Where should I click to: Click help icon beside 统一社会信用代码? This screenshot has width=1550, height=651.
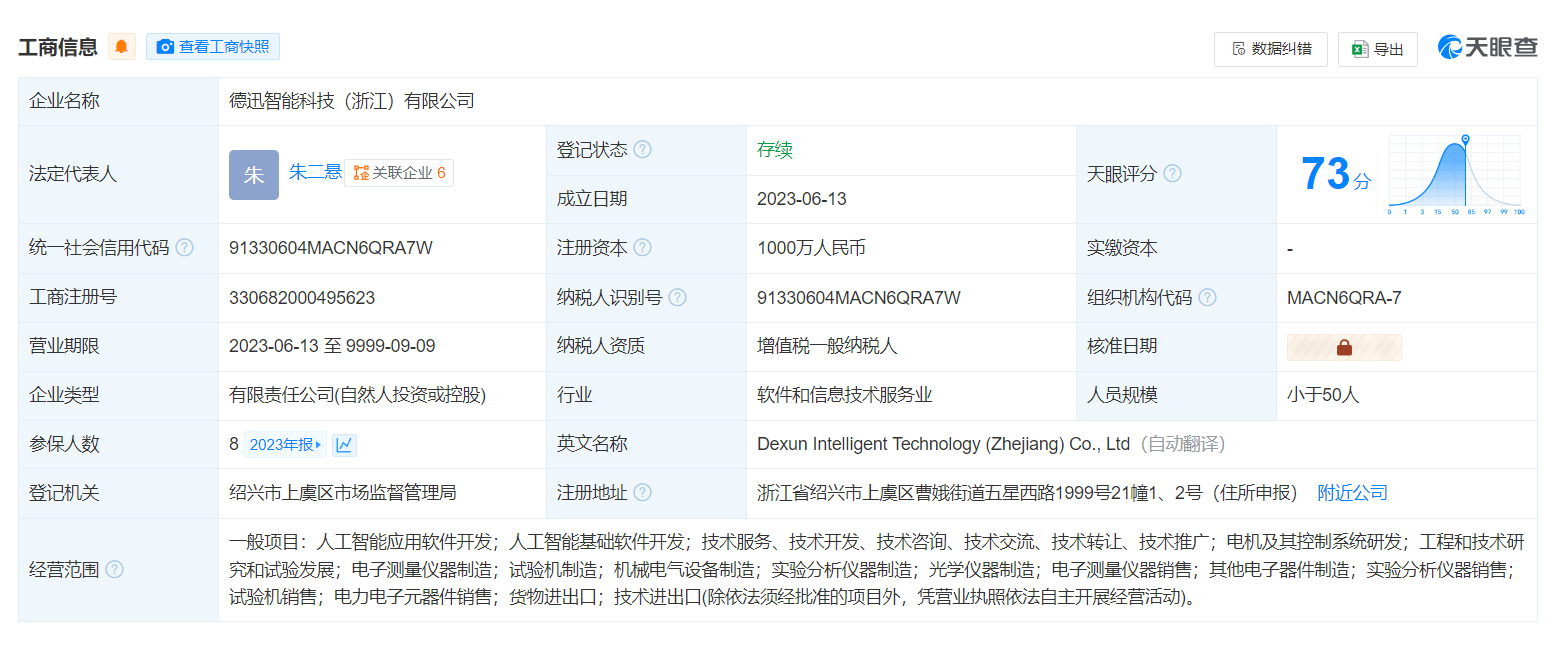point(184,248)
